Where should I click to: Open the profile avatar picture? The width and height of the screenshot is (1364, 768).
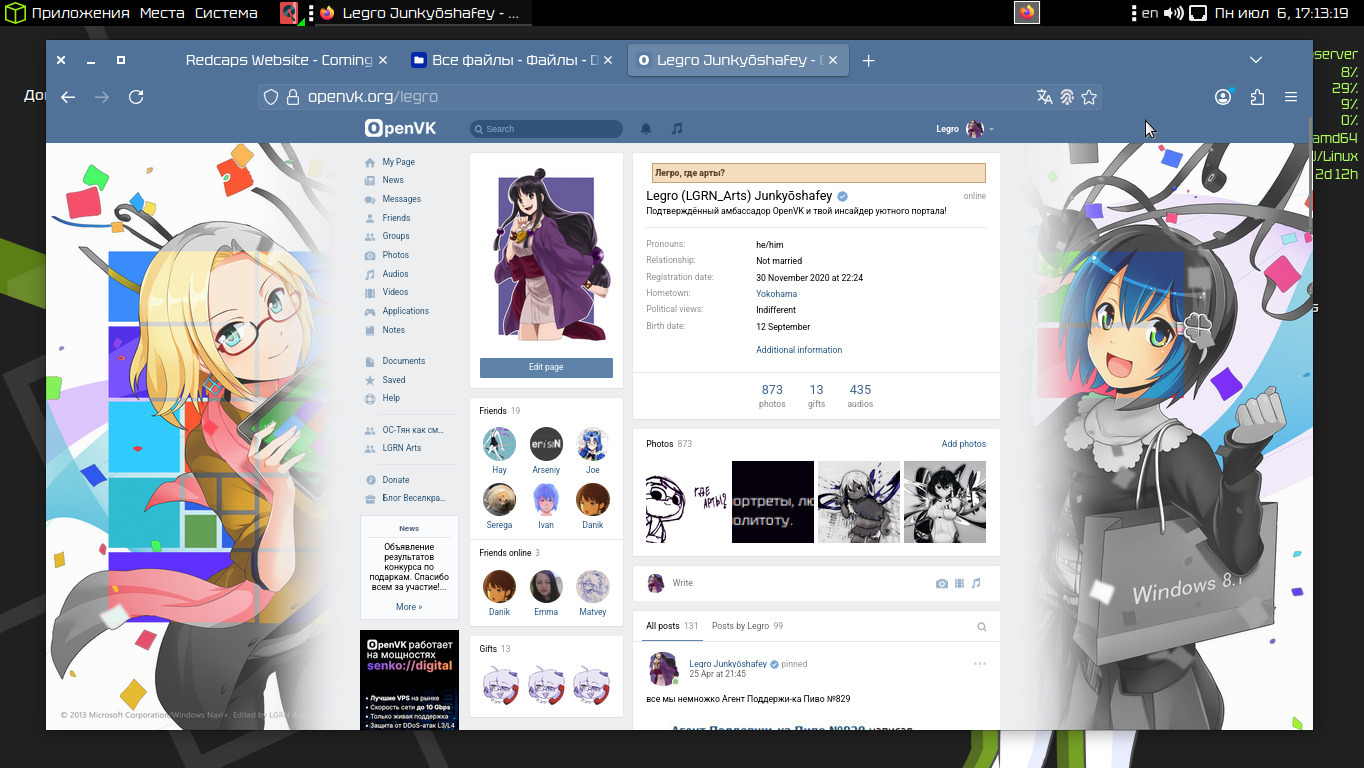click(546, 260)
